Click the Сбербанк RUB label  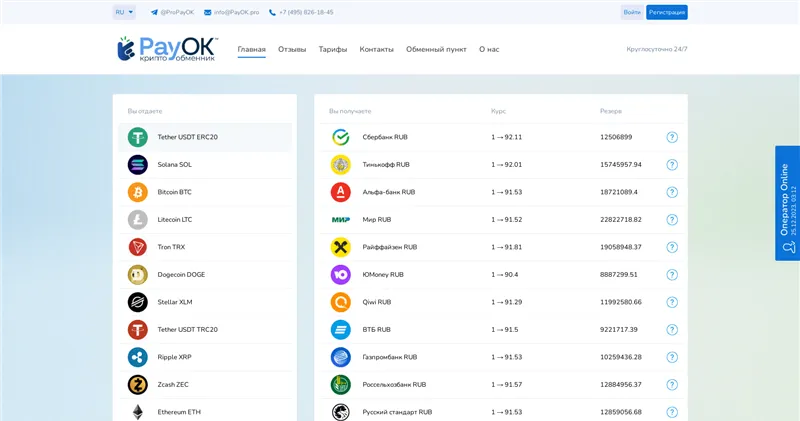(x=385, y=137)
